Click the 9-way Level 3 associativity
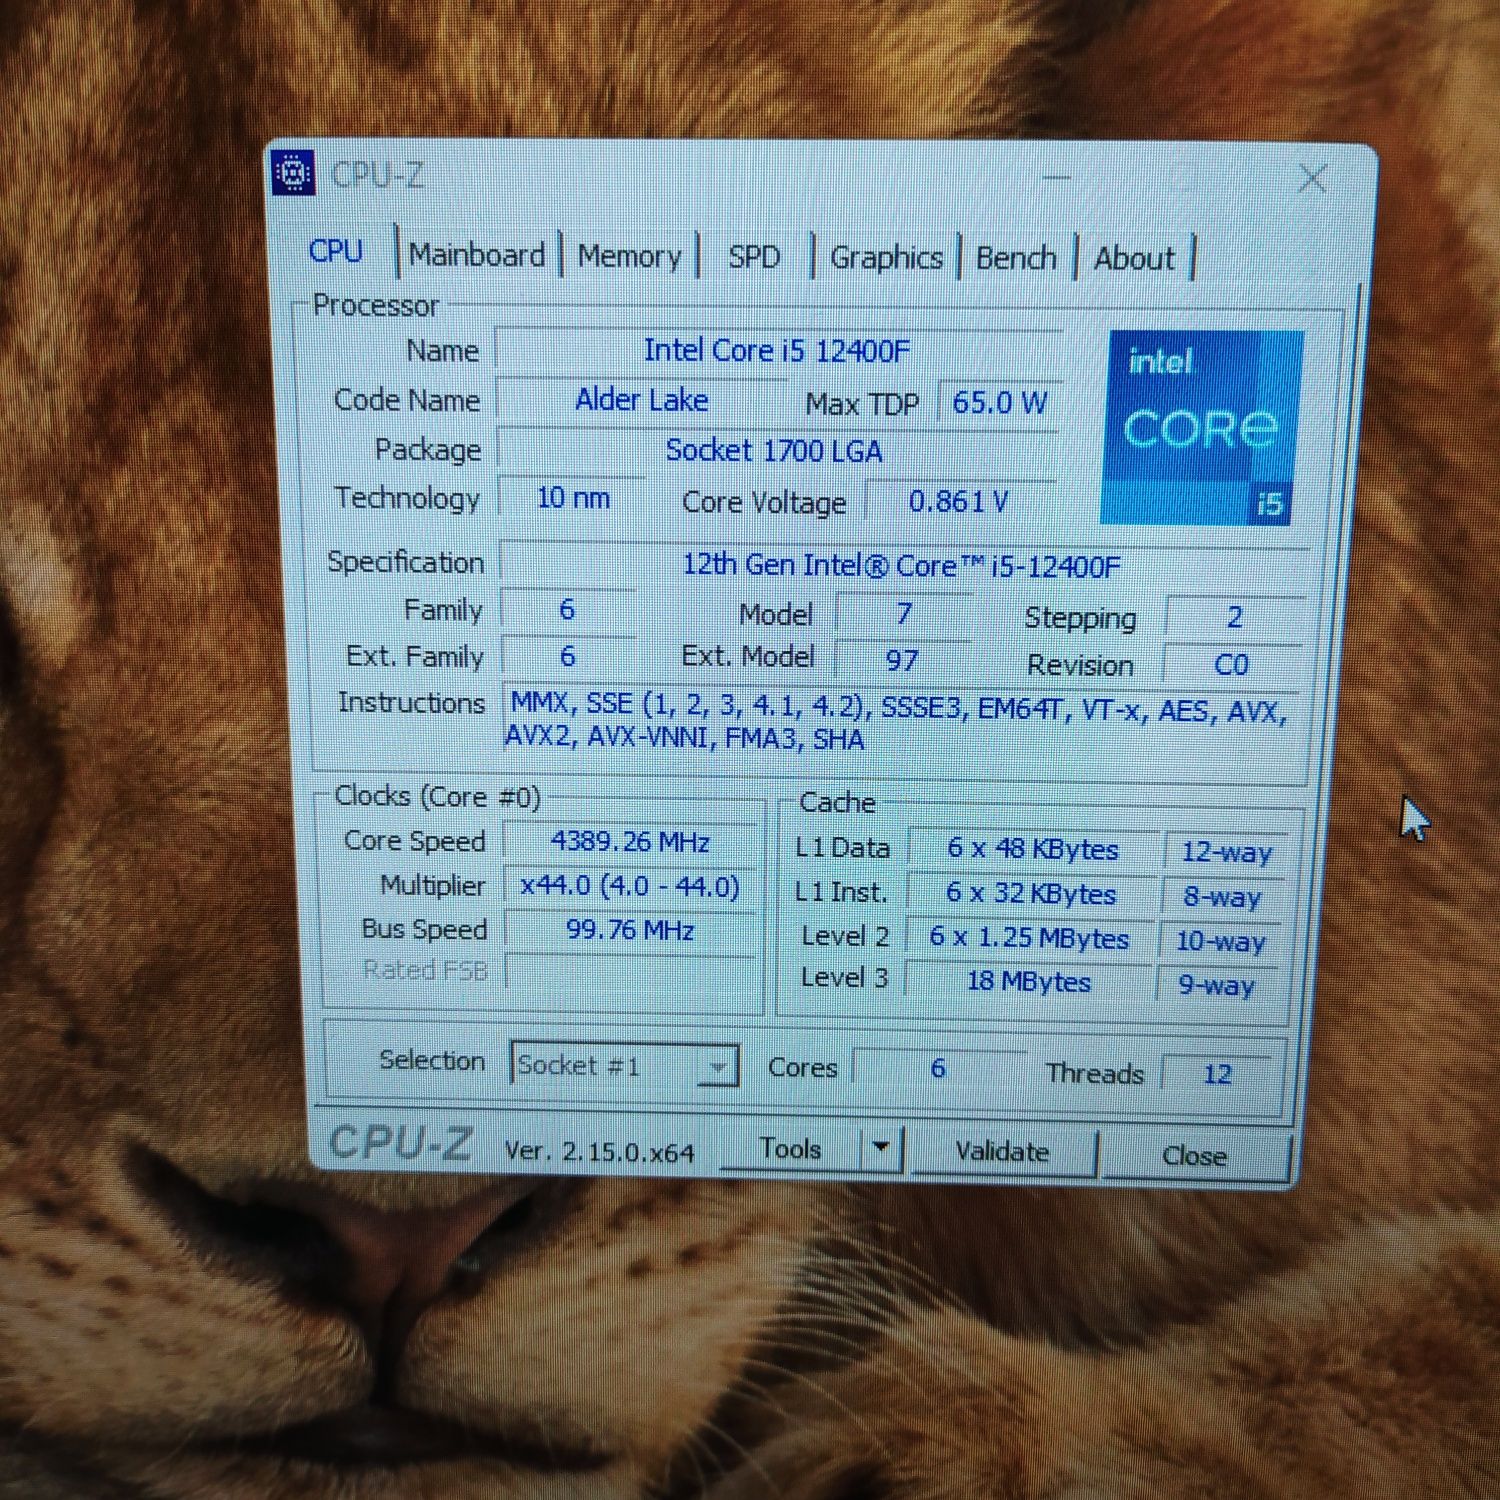Screen dimensions: 1500x1500 (x=1216, y=985)
